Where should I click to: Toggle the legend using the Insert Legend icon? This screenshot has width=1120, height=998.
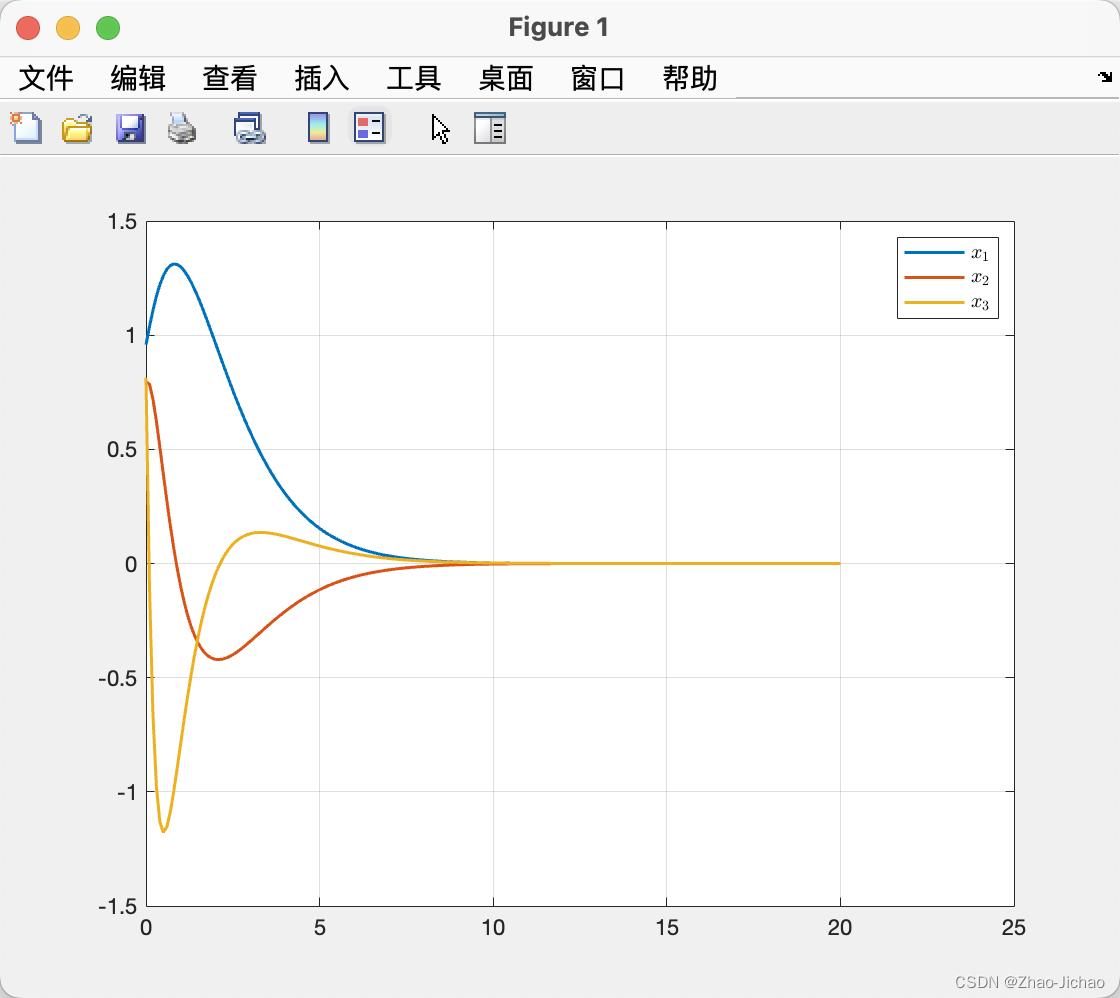[369, 128]
